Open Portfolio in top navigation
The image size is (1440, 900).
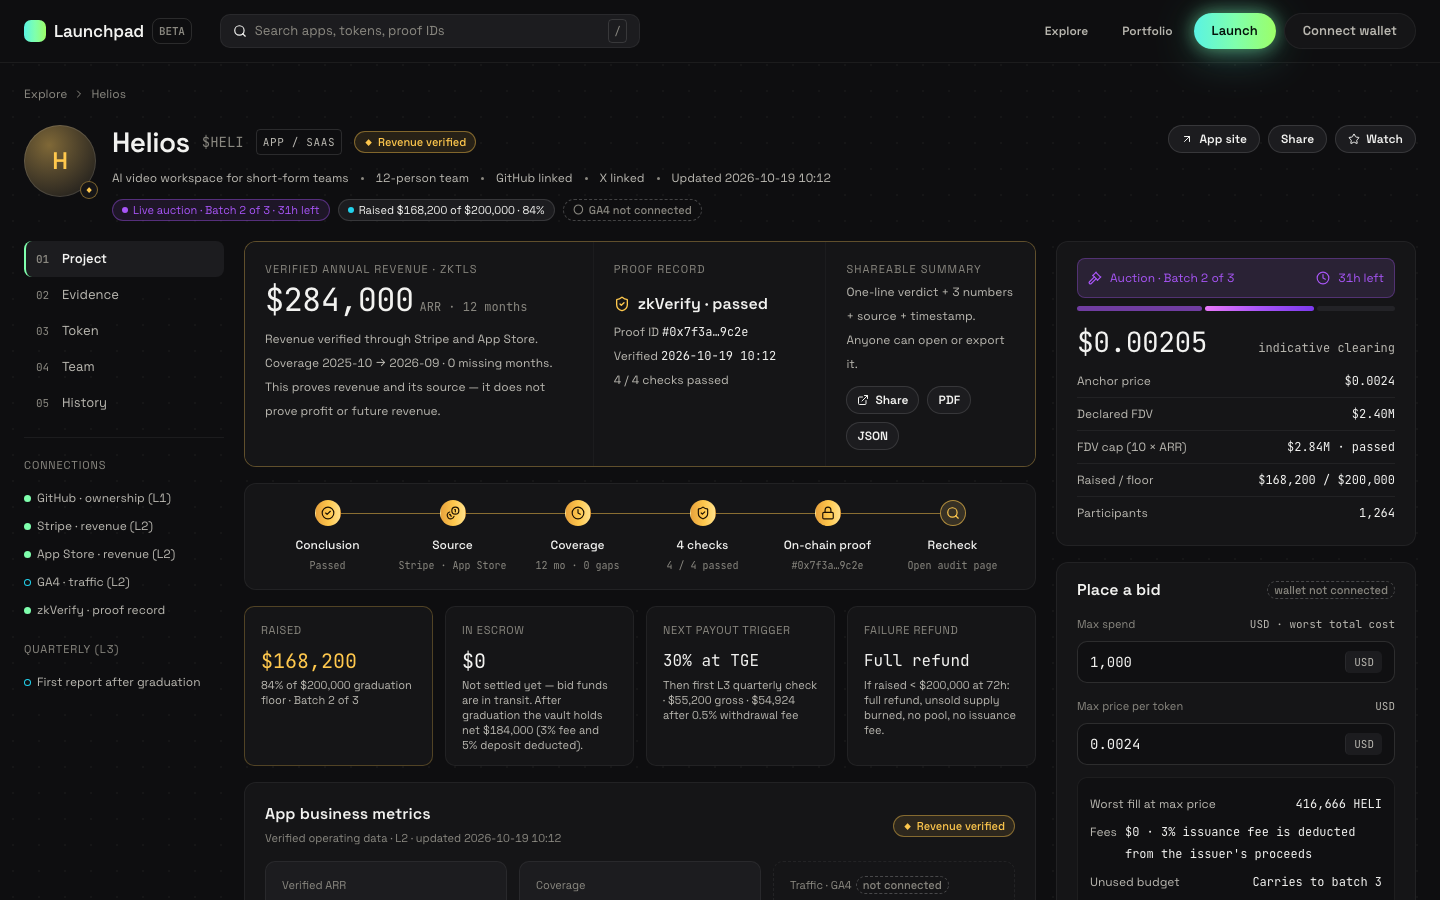(x=1147, y=31)
